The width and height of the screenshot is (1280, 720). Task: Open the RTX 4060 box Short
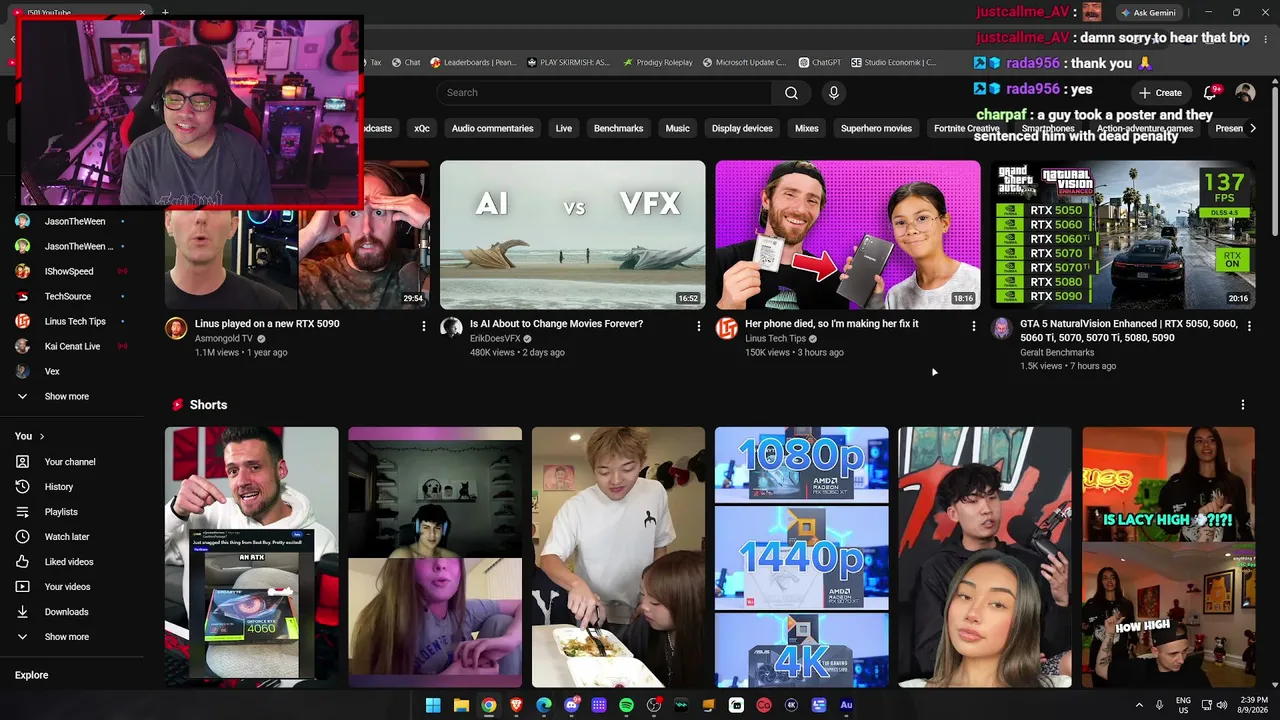click(252, 557)
